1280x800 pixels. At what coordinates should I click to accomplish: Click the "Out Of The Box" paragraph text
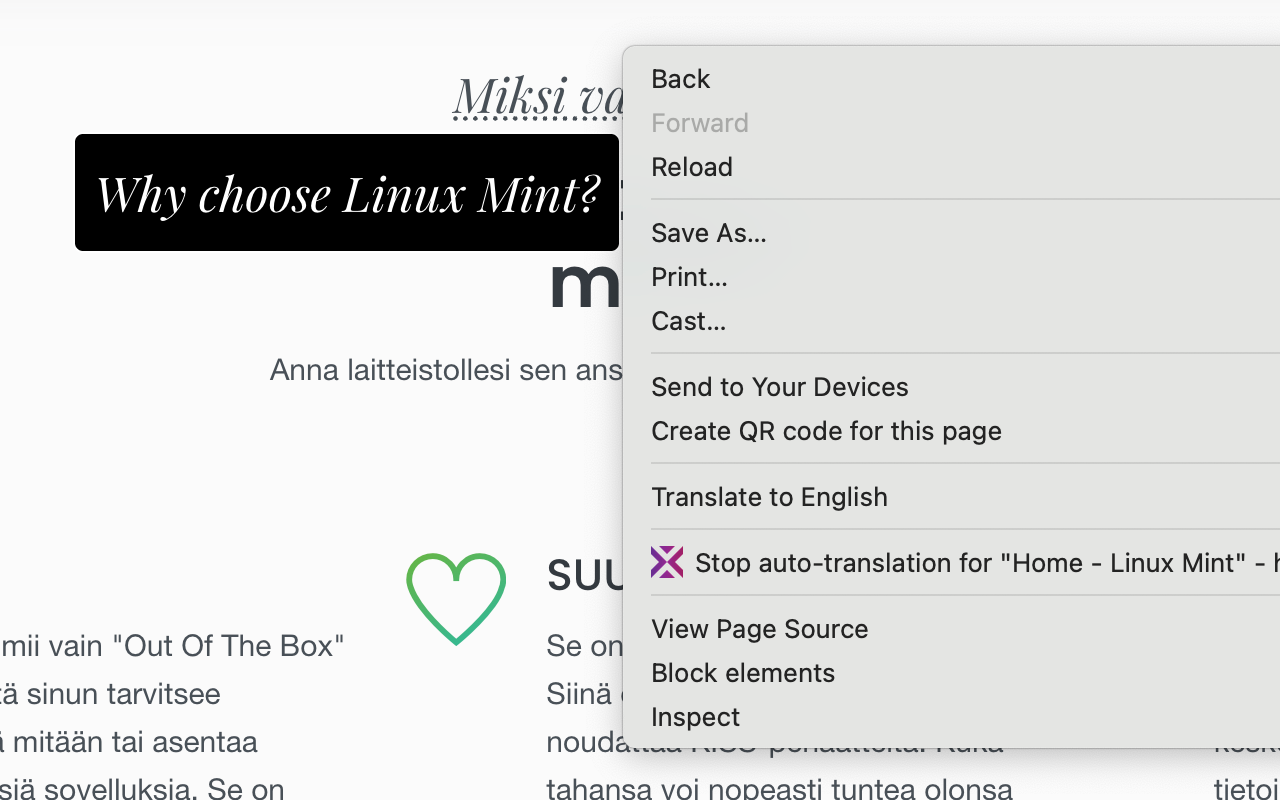pos(172,646)
